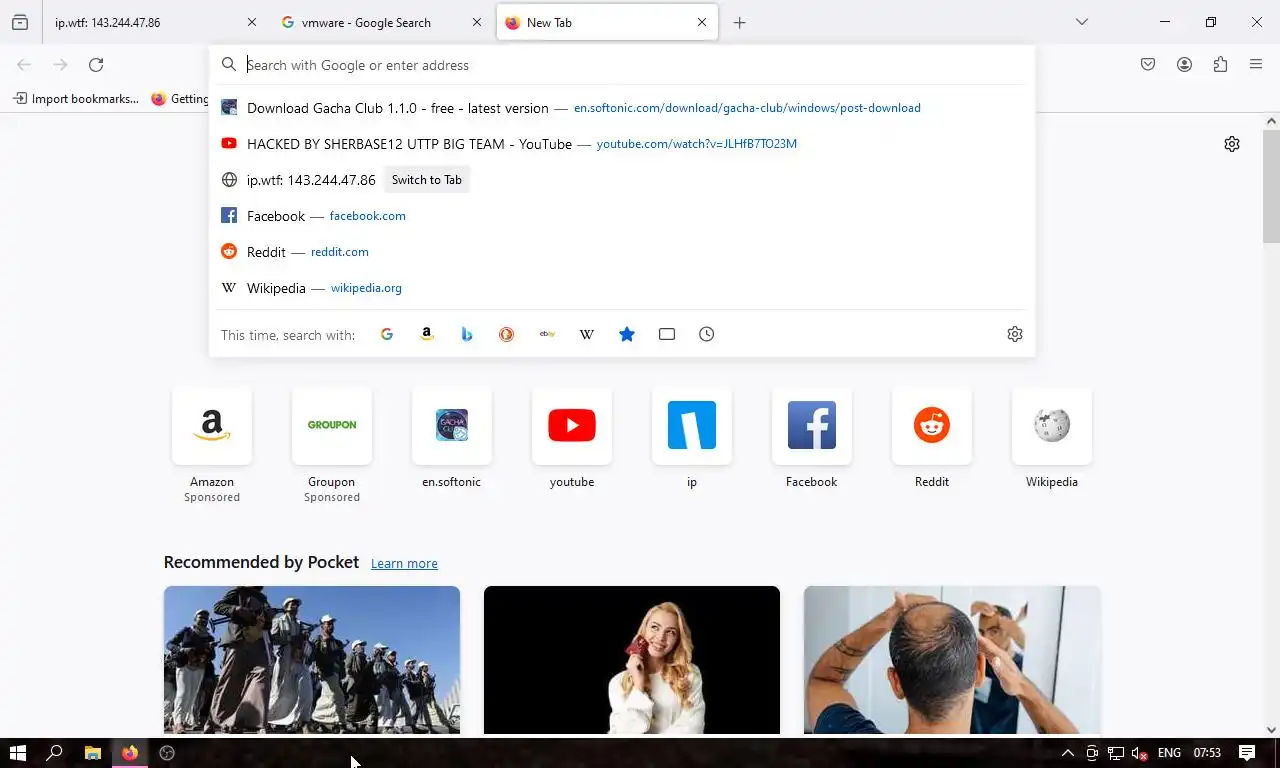Click the Switch to Tab button
The height and width of the screenshot is (768, 1280).
click(427, 180)
